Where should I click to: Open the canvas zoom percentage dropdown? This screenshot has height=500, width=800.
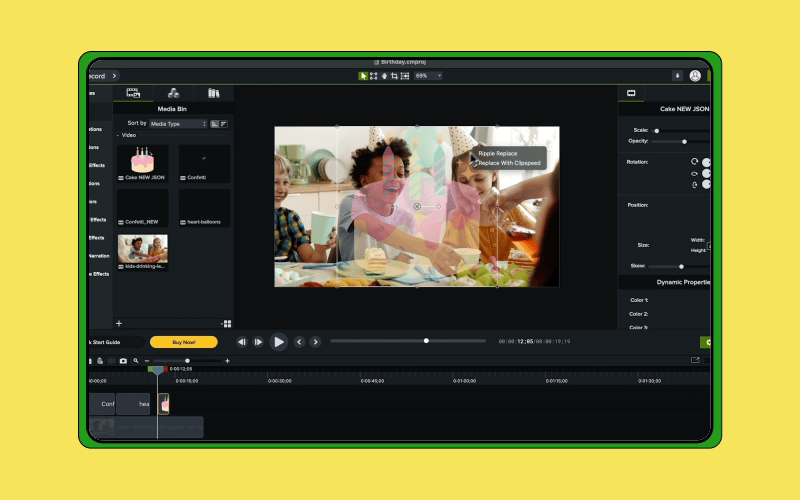(428, 76)
